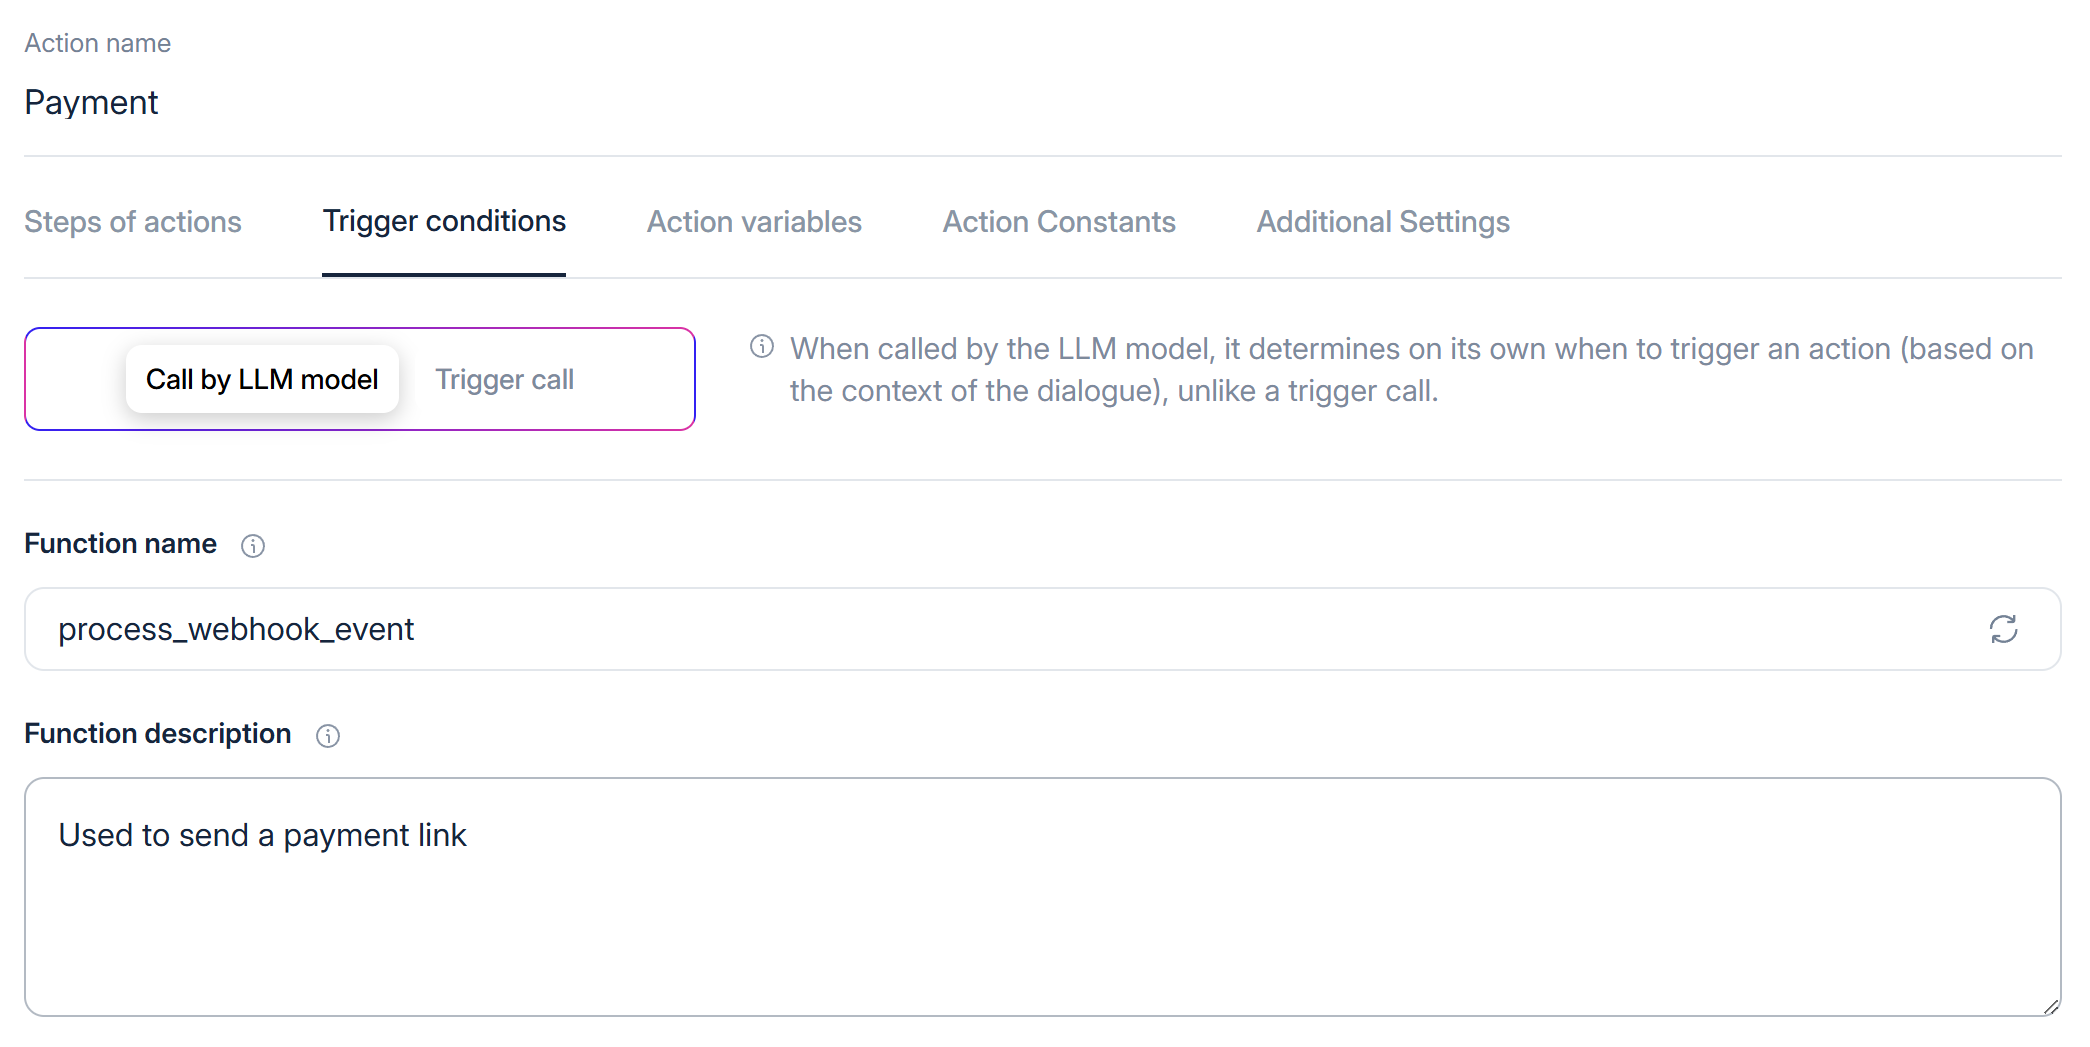Viewport: 2090px width, 1047px height.
Task: Go to the Action variables tab
Action: [754, 222]
